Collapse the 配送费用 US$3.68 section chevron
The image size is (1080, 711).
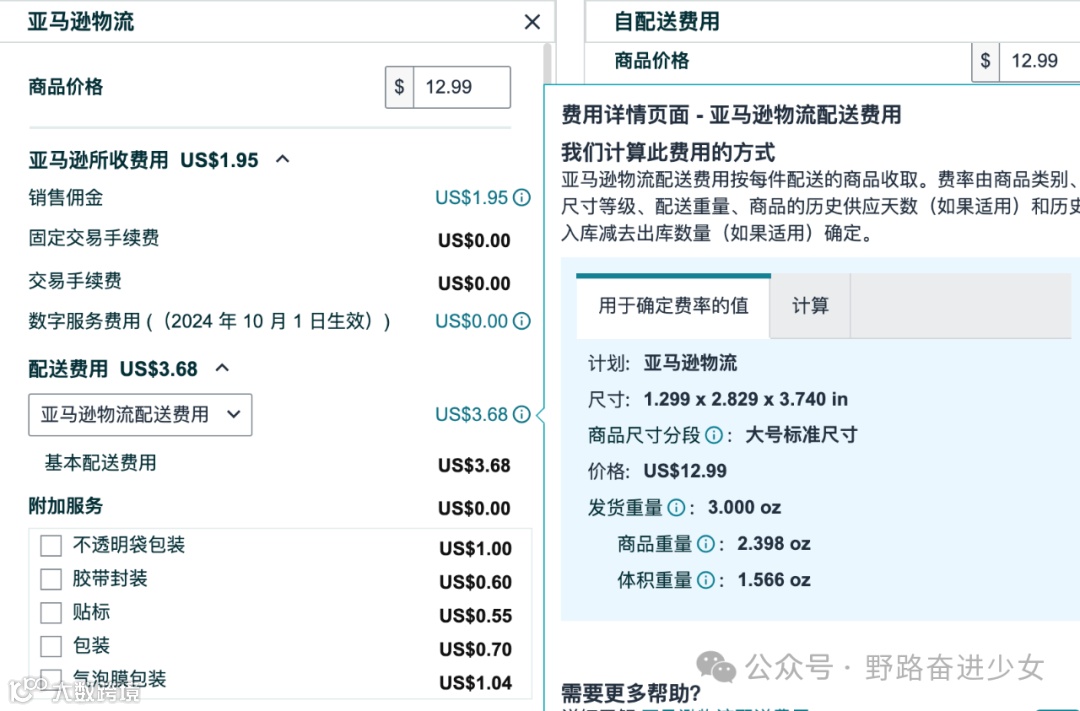222,368
